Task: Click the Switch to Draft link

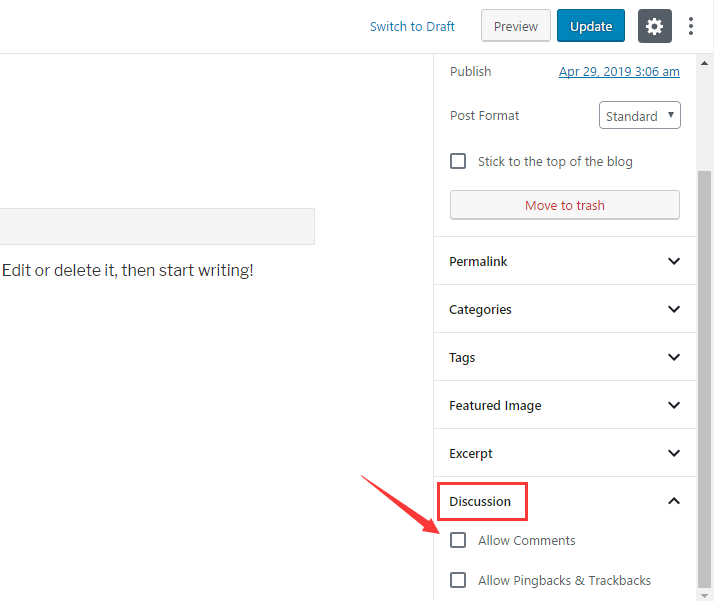Action: click(x=412, y=26)
